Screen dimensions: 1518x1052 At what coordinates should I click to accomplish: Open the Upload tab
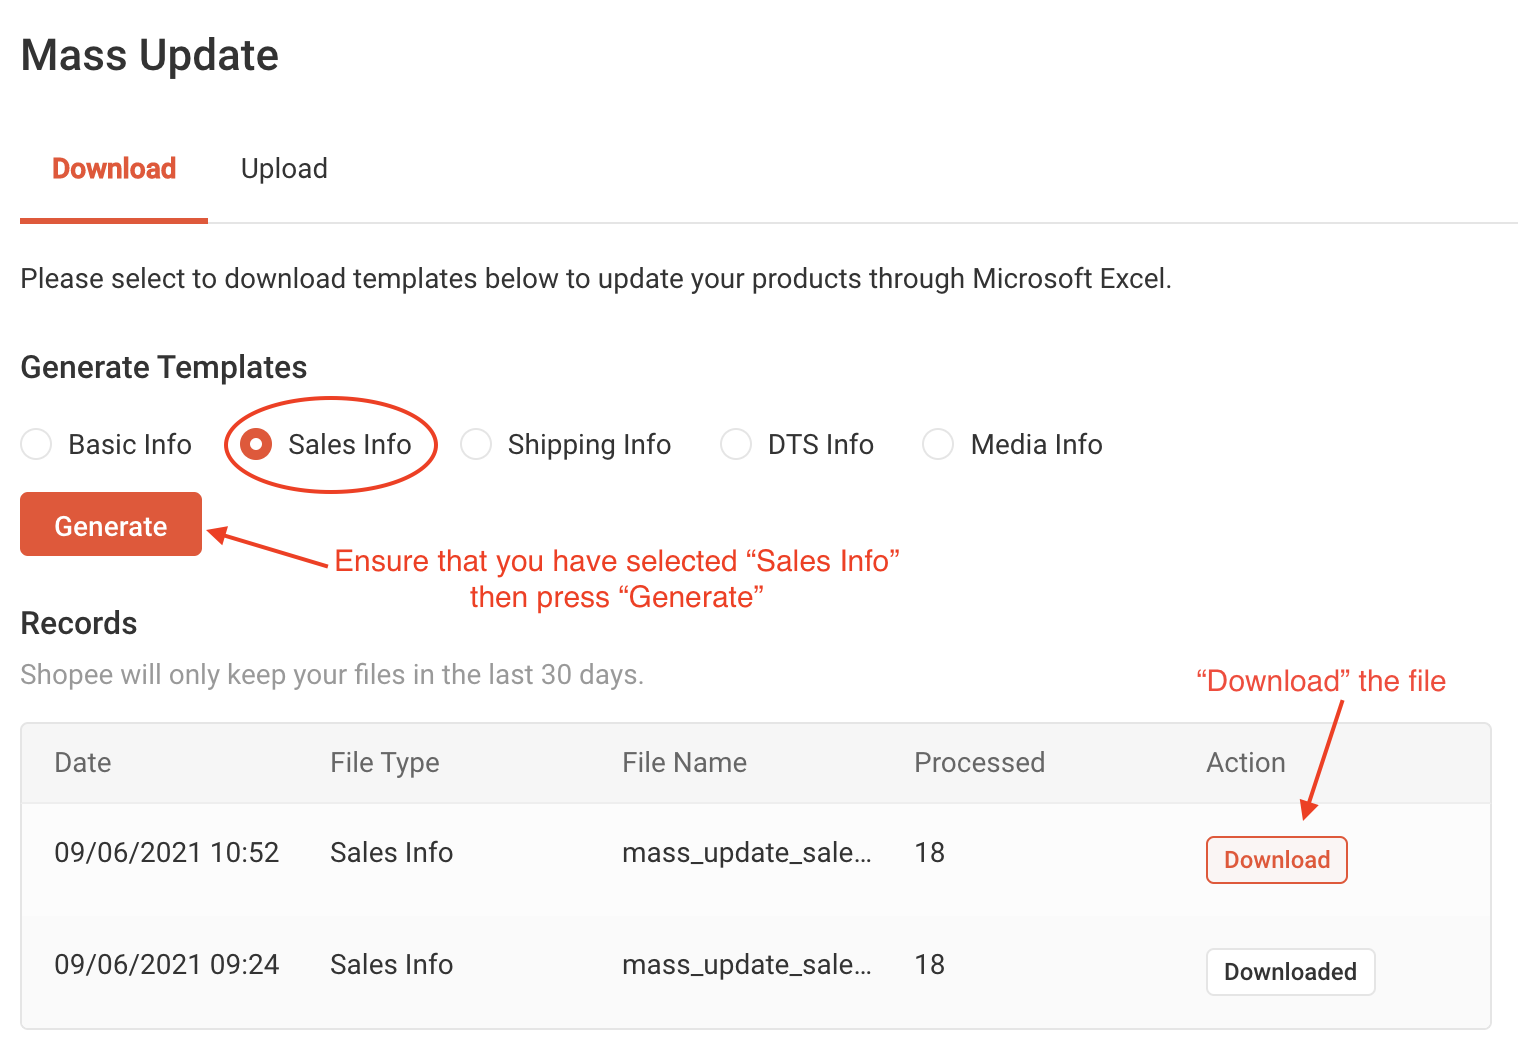tap(284, 169)
